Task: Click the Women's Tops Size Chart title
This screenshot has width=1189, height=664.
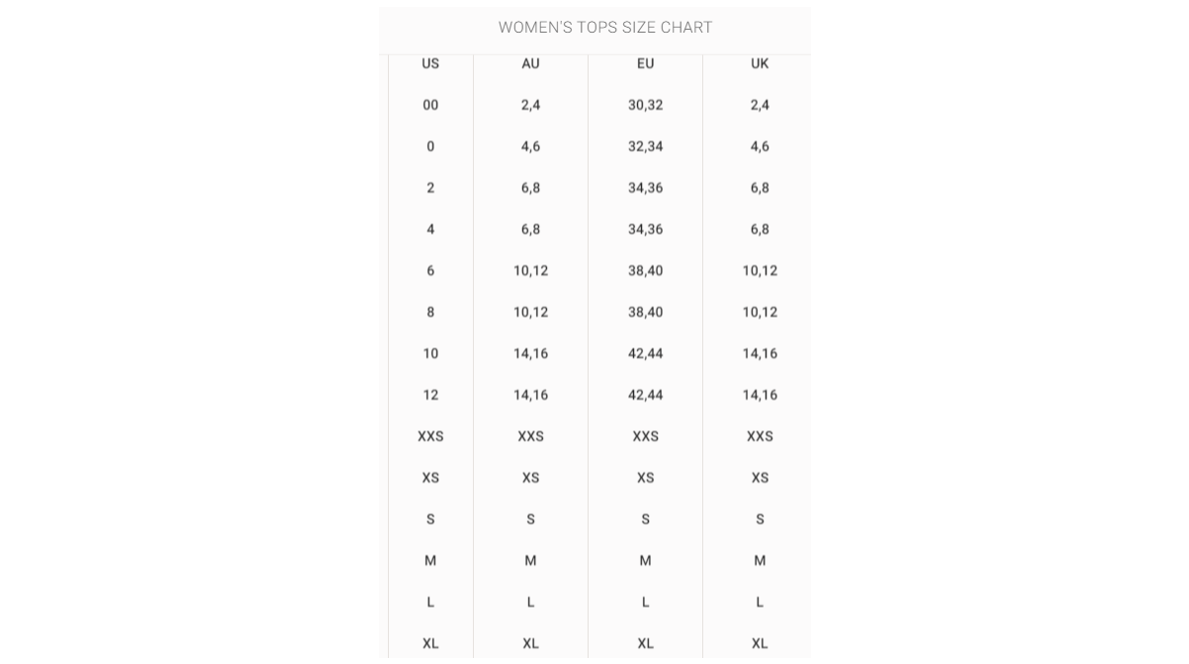Action: point(605,27)
